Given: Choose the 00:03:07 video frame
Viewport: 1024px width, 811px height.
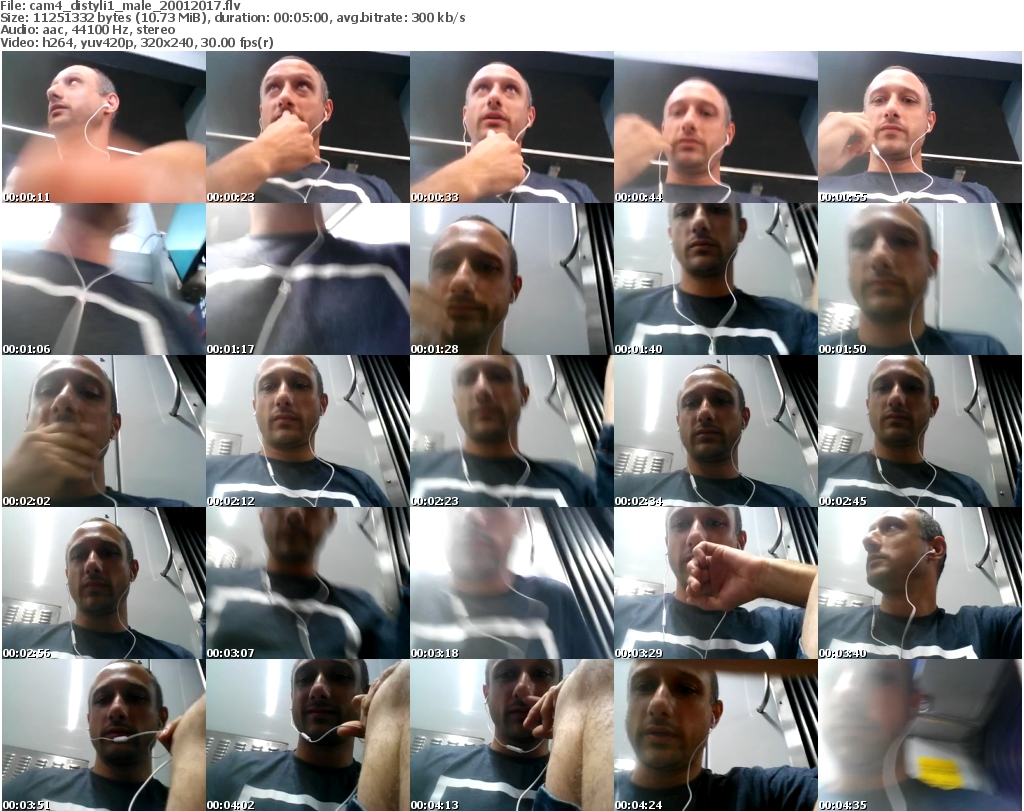Looking at the screenshot, I should [308, 583].
